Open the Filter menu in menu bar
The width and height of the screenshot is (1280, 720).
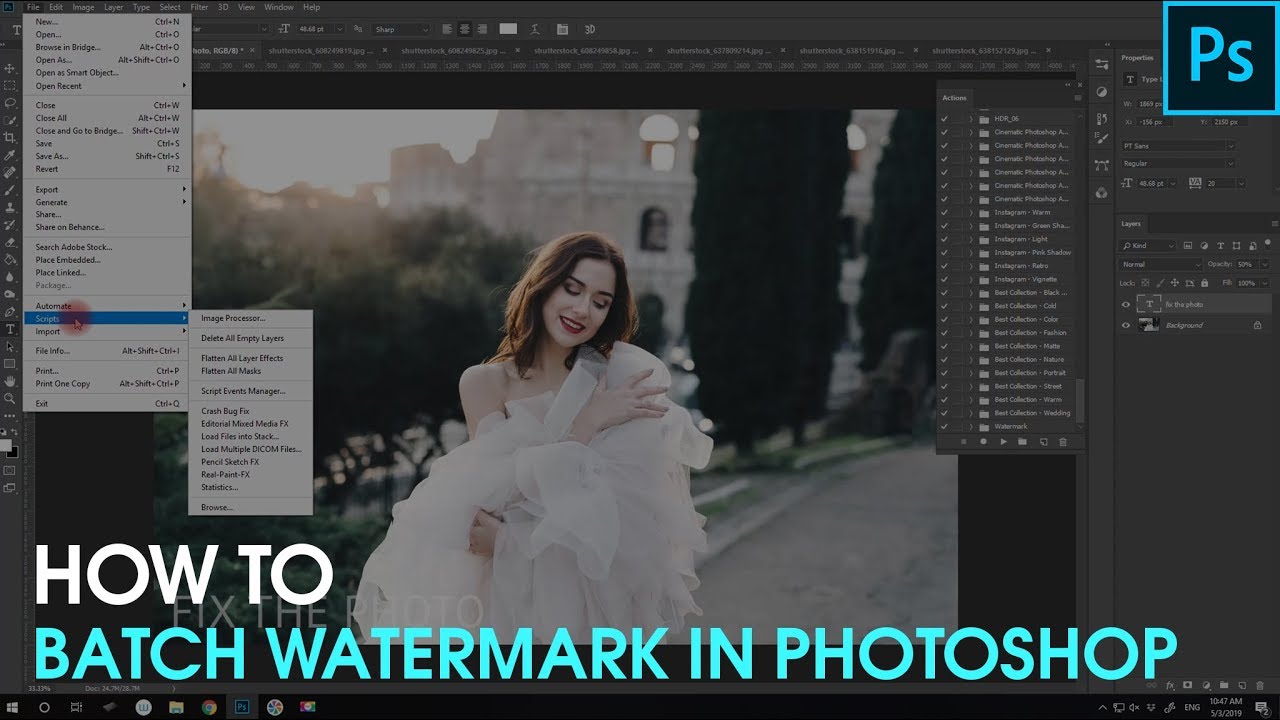(199, 7)
